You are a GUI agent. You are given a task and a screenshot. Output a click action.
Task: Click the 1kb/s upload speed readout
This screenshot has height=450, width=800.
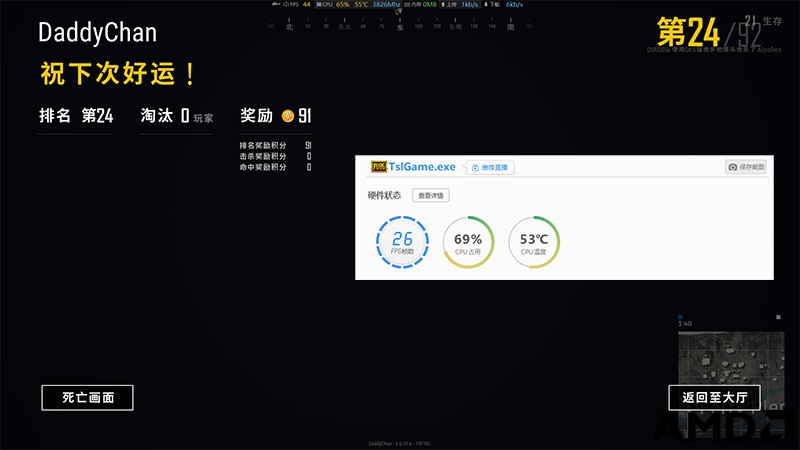pos(469,5)
